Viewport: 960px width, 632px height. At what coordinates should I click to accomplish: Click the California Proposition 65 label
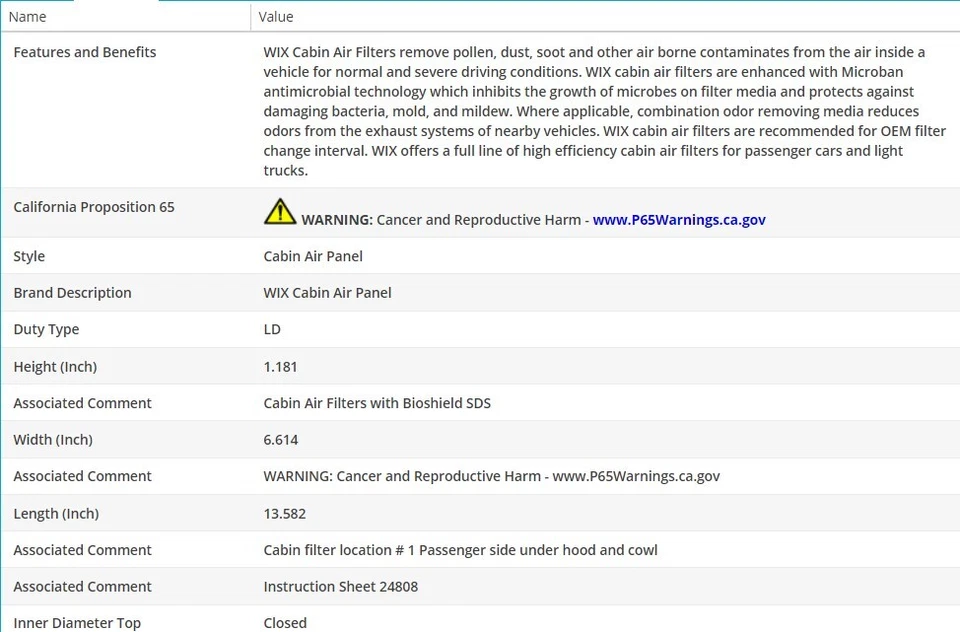[x=94, y=207]
